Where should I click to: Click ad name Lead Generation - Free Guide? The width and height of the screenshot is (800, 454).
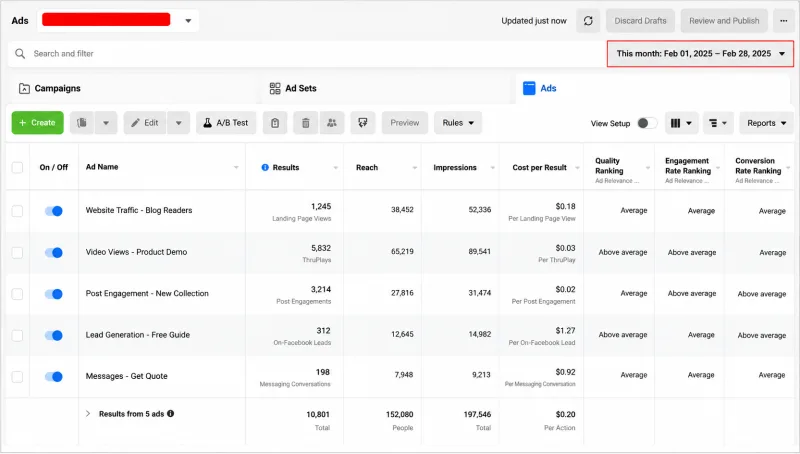tap(138, 335)
